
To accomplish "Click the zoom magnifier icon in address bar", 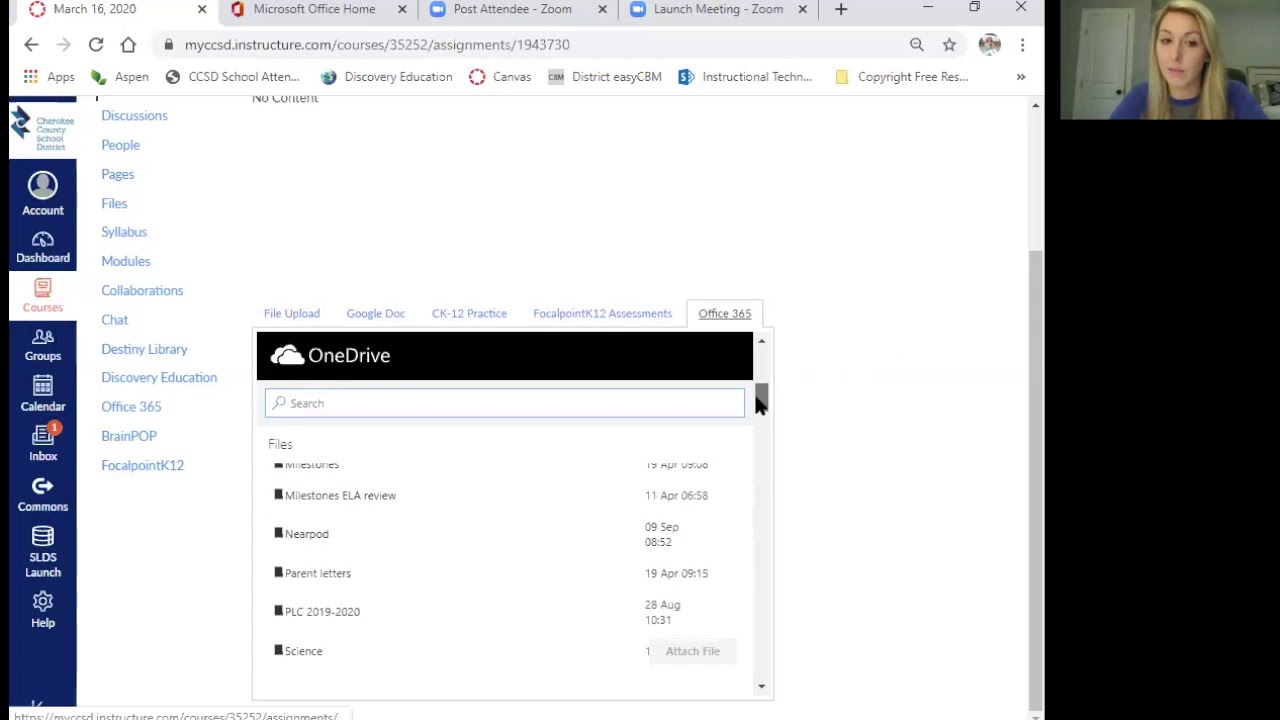I will (x=917, y=44).
